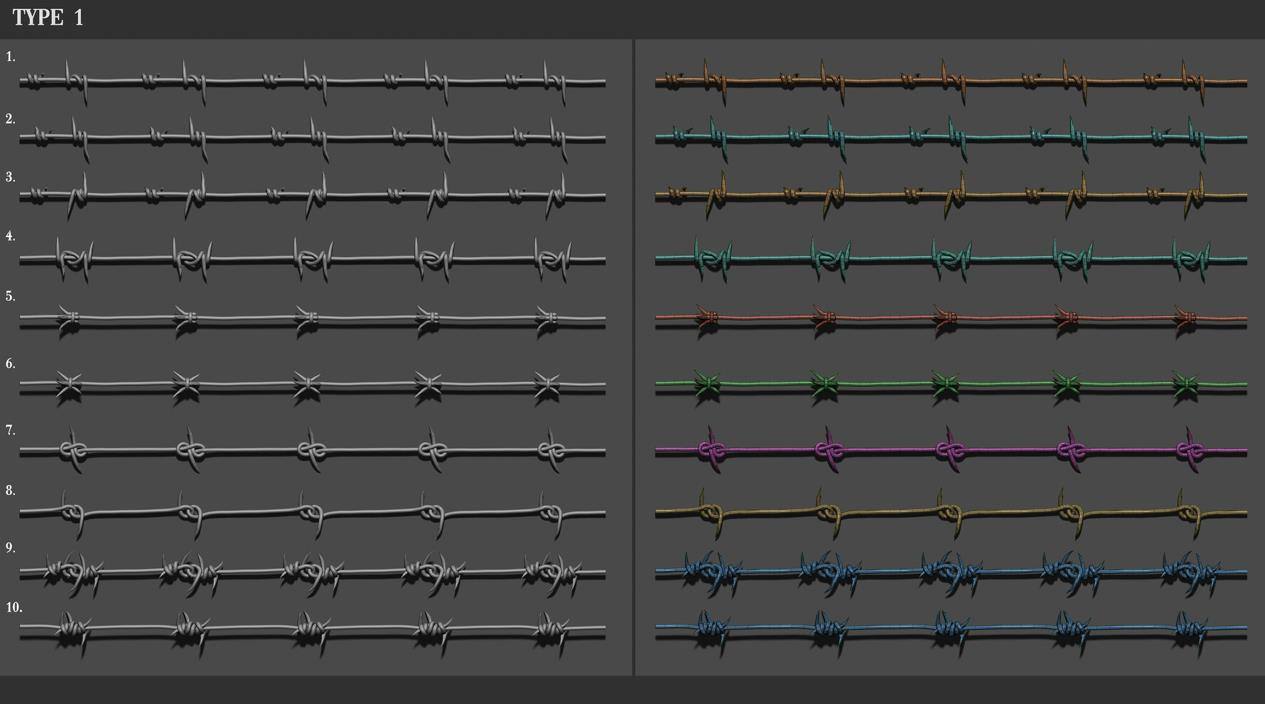This screenshot has height=704, width=1265.
Task: Click the "TYPE 1" heading text
Action: pyautogui.click(x=48, y=18)
